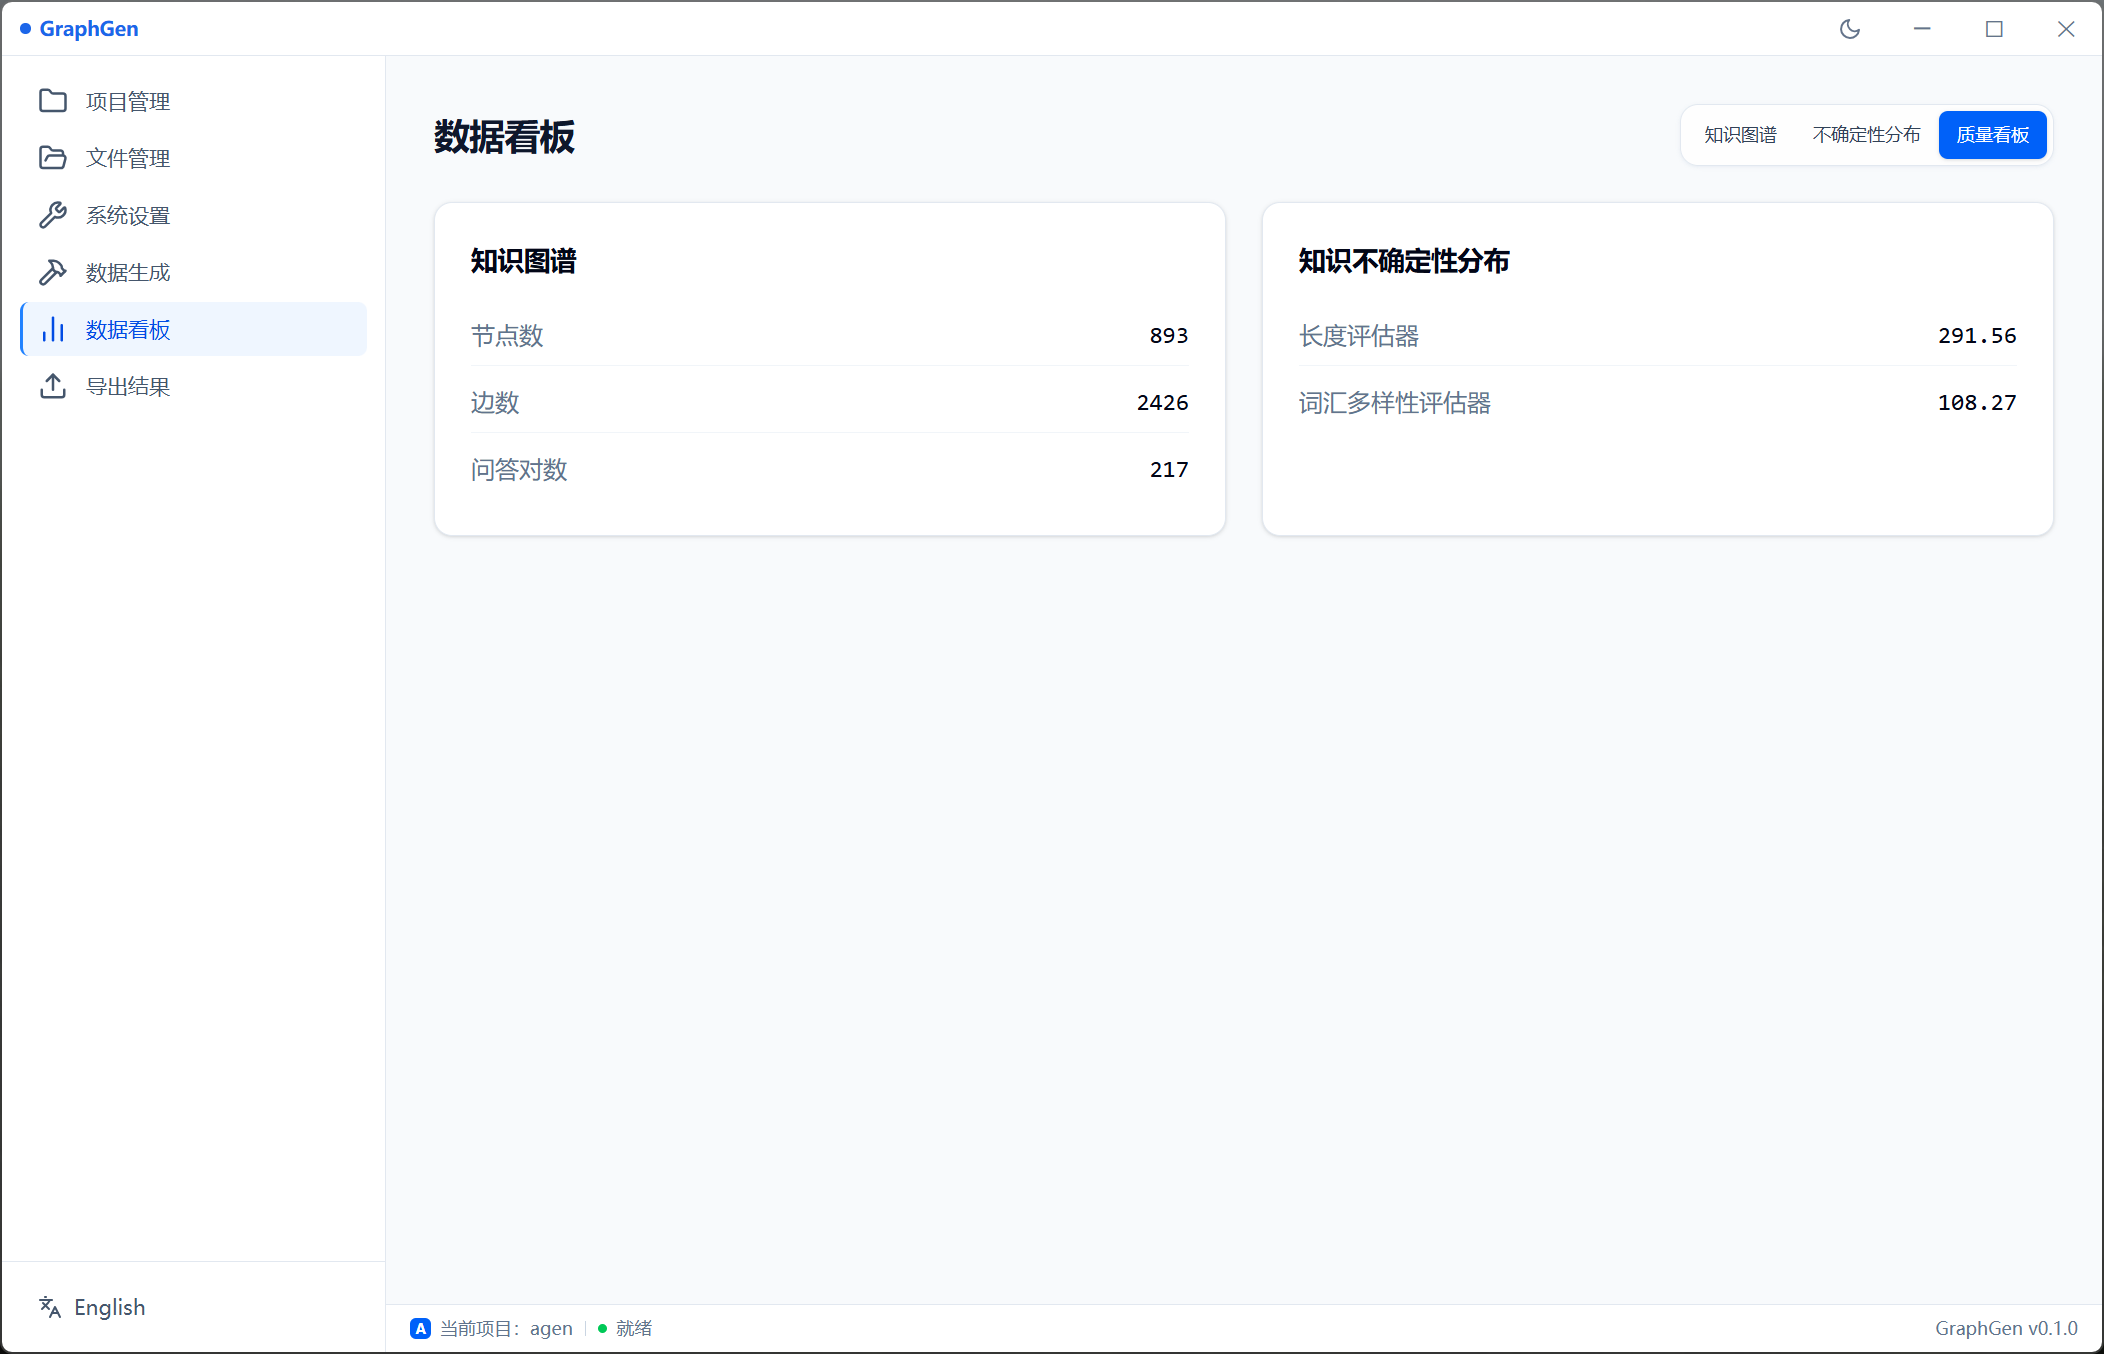Switch to the 不确定性分布 tab
Screen dimensions: 2104x1354
(1866, 135)
